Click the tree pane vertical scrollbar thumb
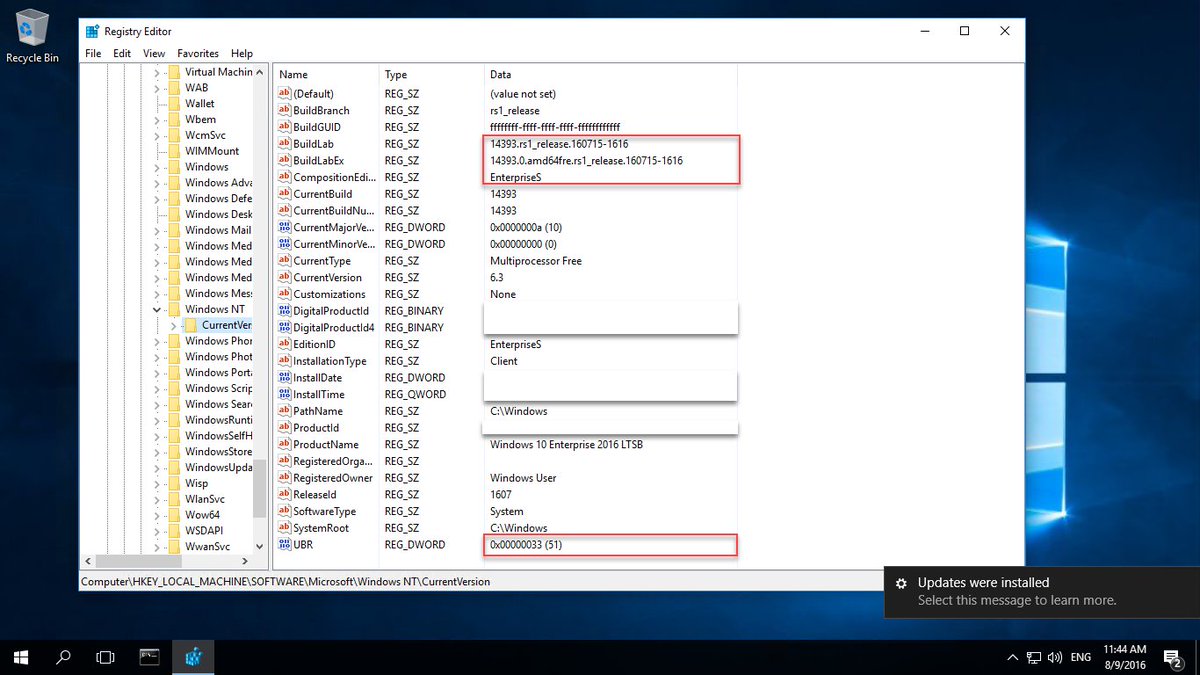Viewport: 1200px width, 675px height. 260,487
